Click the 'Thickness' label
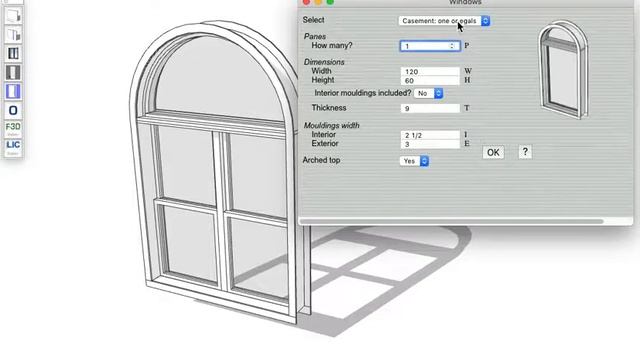The width and height of the screenshot is (640, 360). pos(329,108)
